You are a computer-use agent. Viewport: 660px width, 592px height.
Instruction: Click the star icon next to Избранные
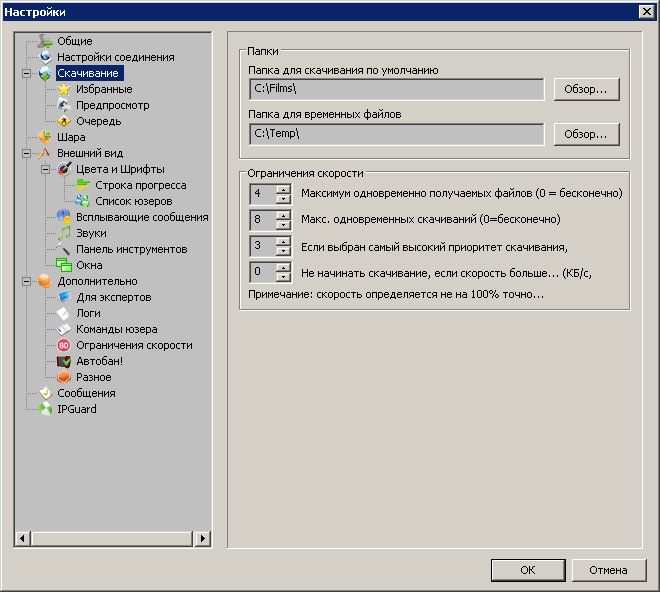coord(64,89)
